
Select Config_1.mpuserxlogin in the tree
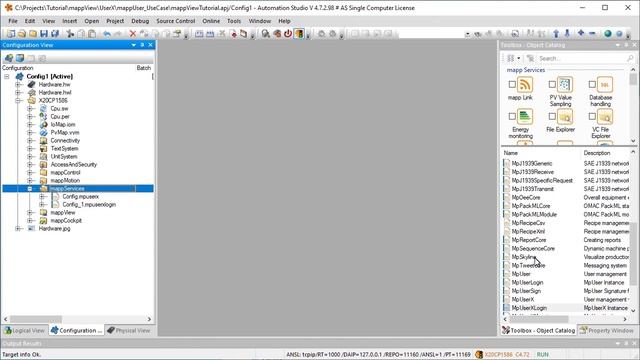pyautogui.click(x=89, y=204)
